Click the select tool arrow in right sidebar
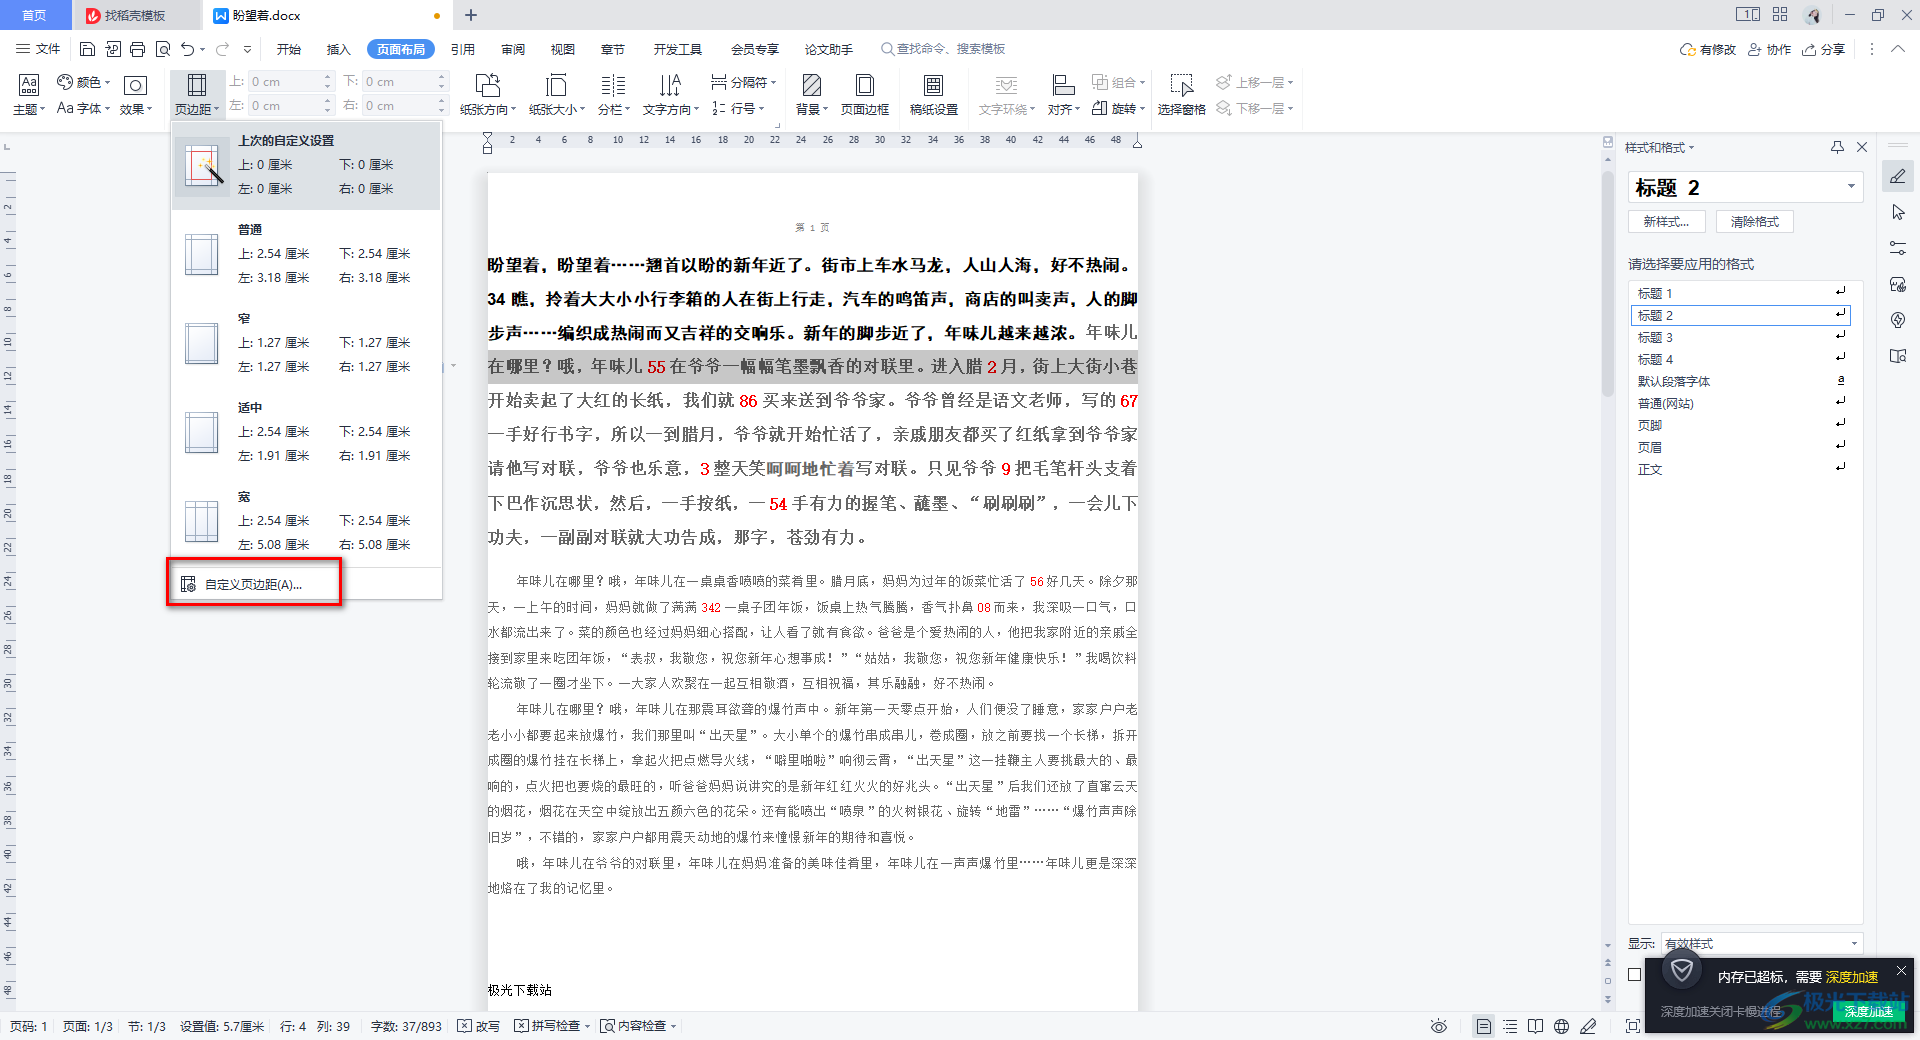 pyautogui.click(x=1898, y=212)
